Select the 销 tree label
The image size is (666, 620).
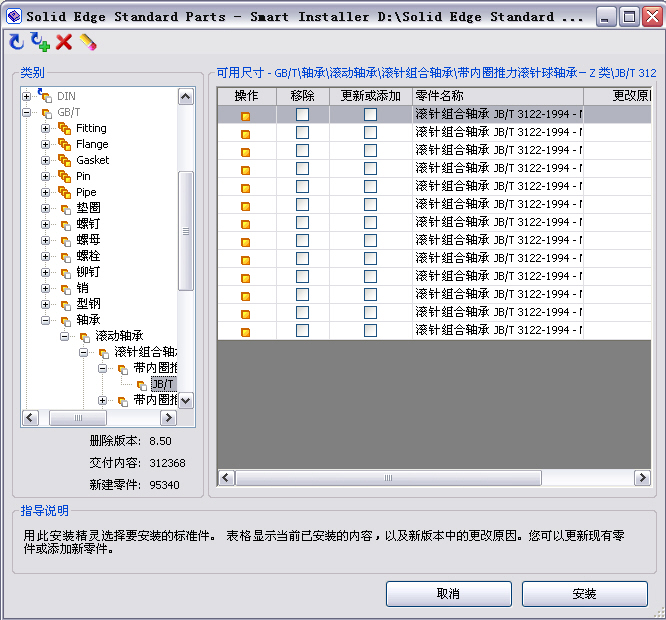[82, 288]
